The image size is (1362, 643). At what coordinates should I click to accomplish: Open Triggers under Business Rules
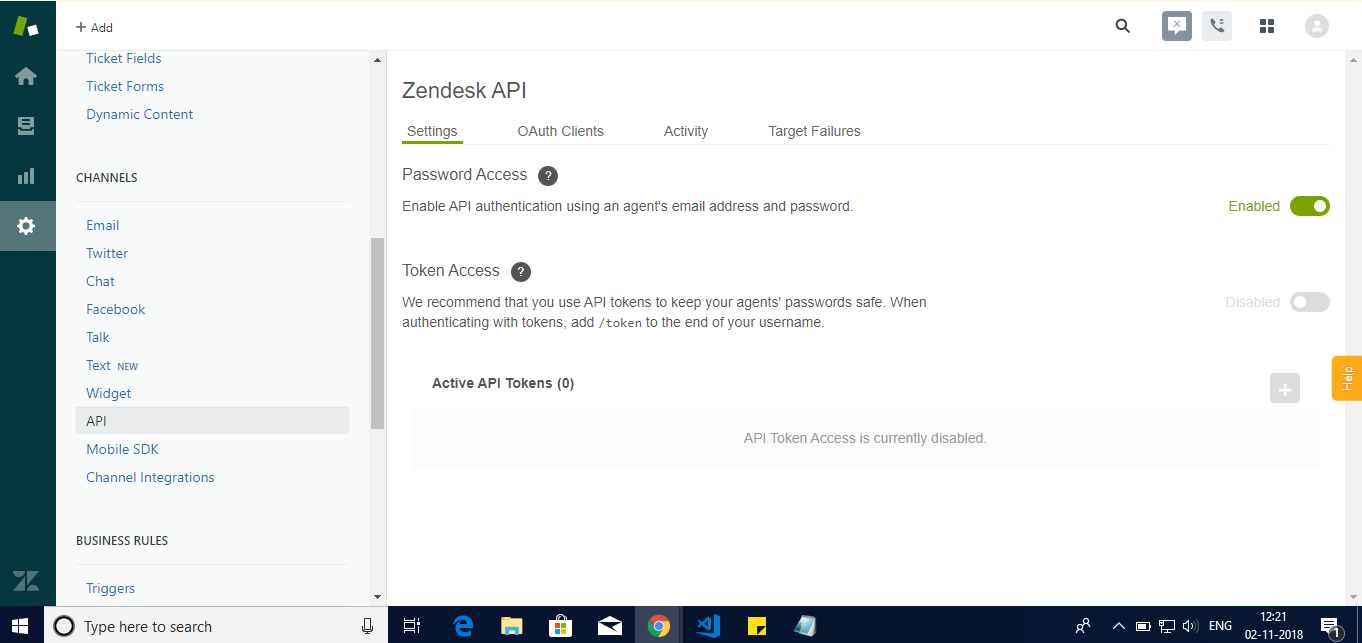[111, 588]
